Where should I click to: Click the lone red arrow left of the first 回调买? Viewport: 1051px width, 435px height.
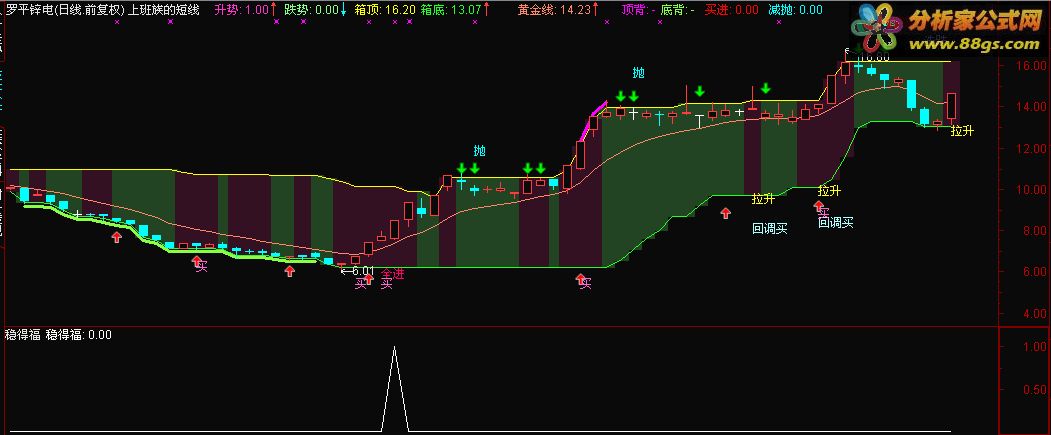tap(725, 213)
